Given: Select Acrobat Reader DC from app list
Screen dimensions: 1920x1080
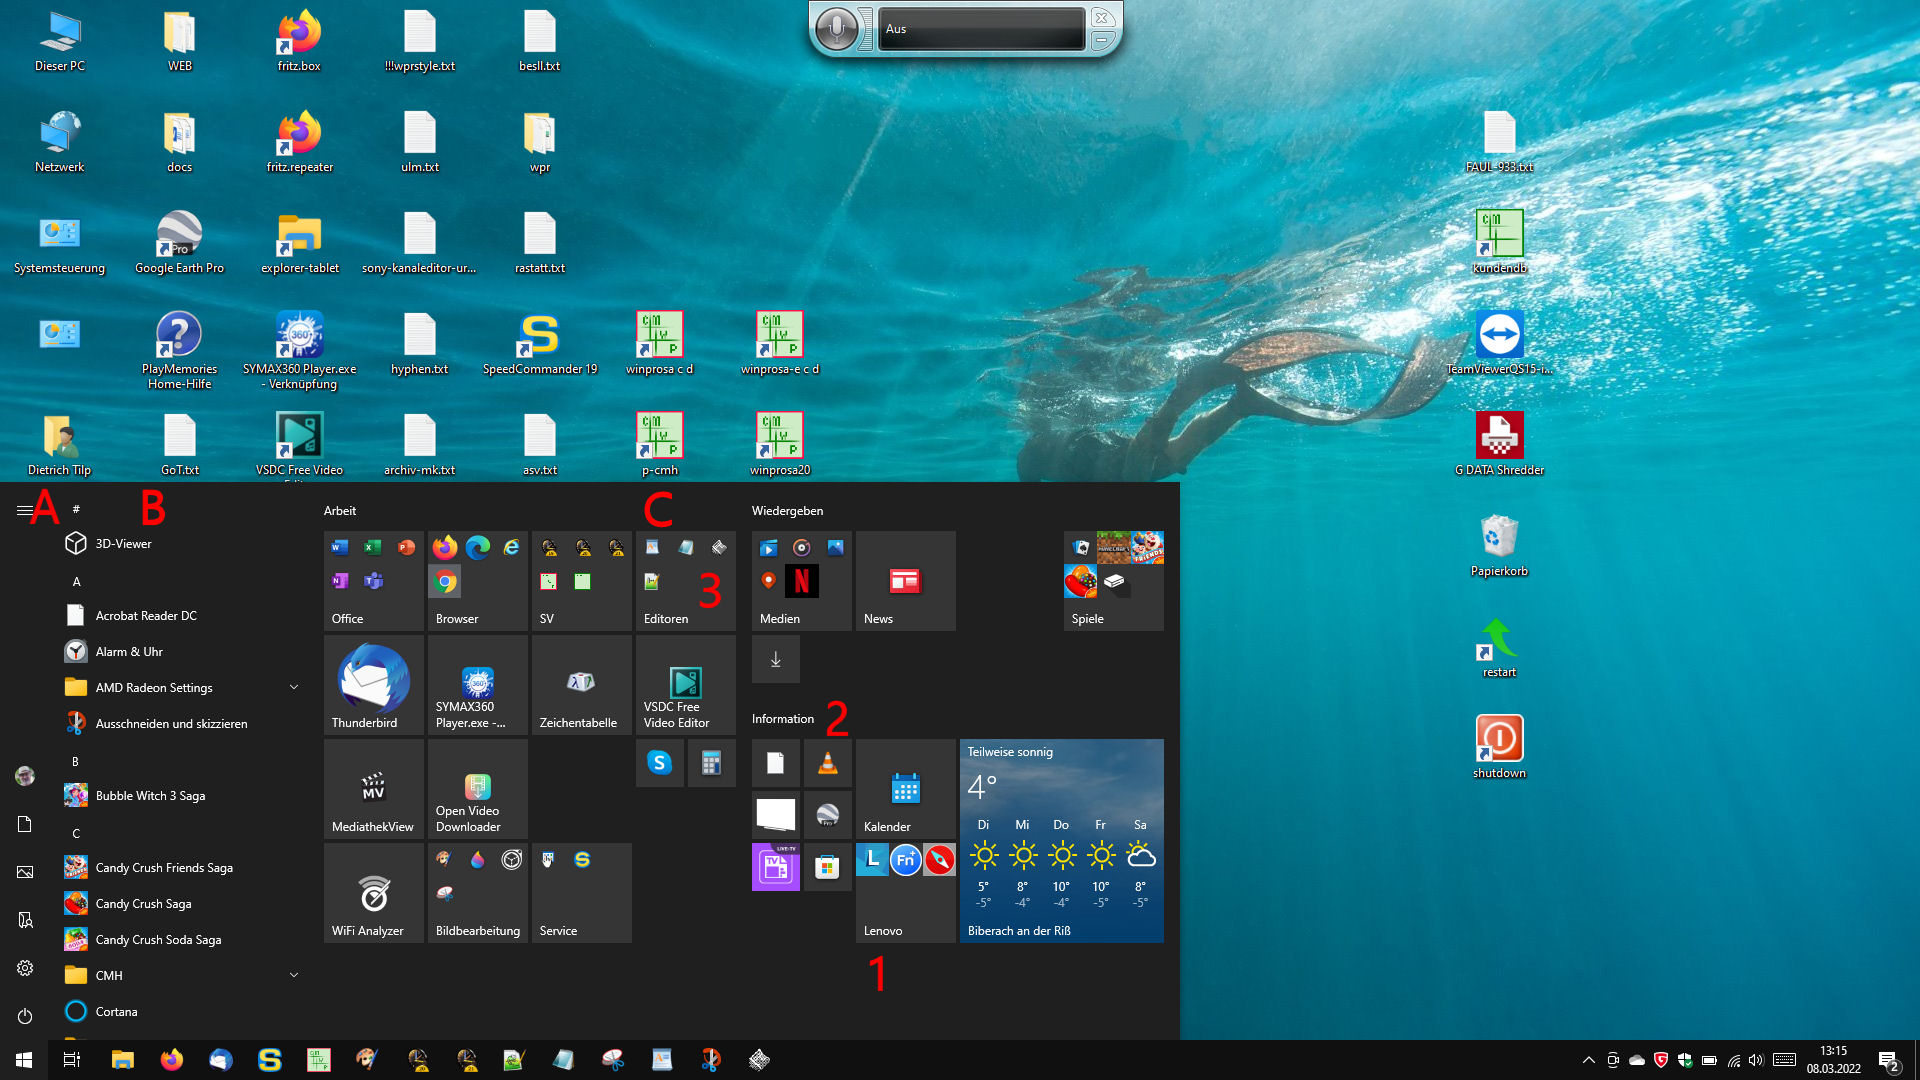Looking at the screenshot, I should pyautogui.click(x=146, y=616).
